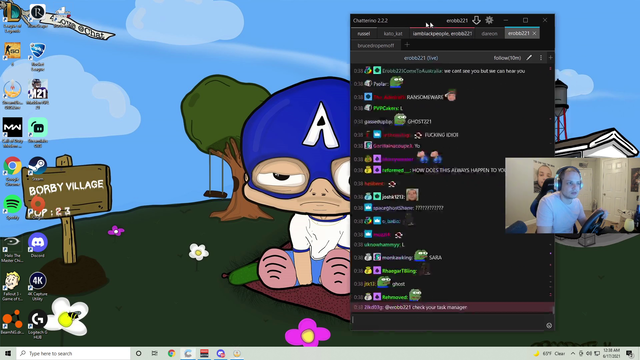Select the iamblackpeople, erobb221 tab
Viewport: 640px width, 360px height.
tap(442, 33)
